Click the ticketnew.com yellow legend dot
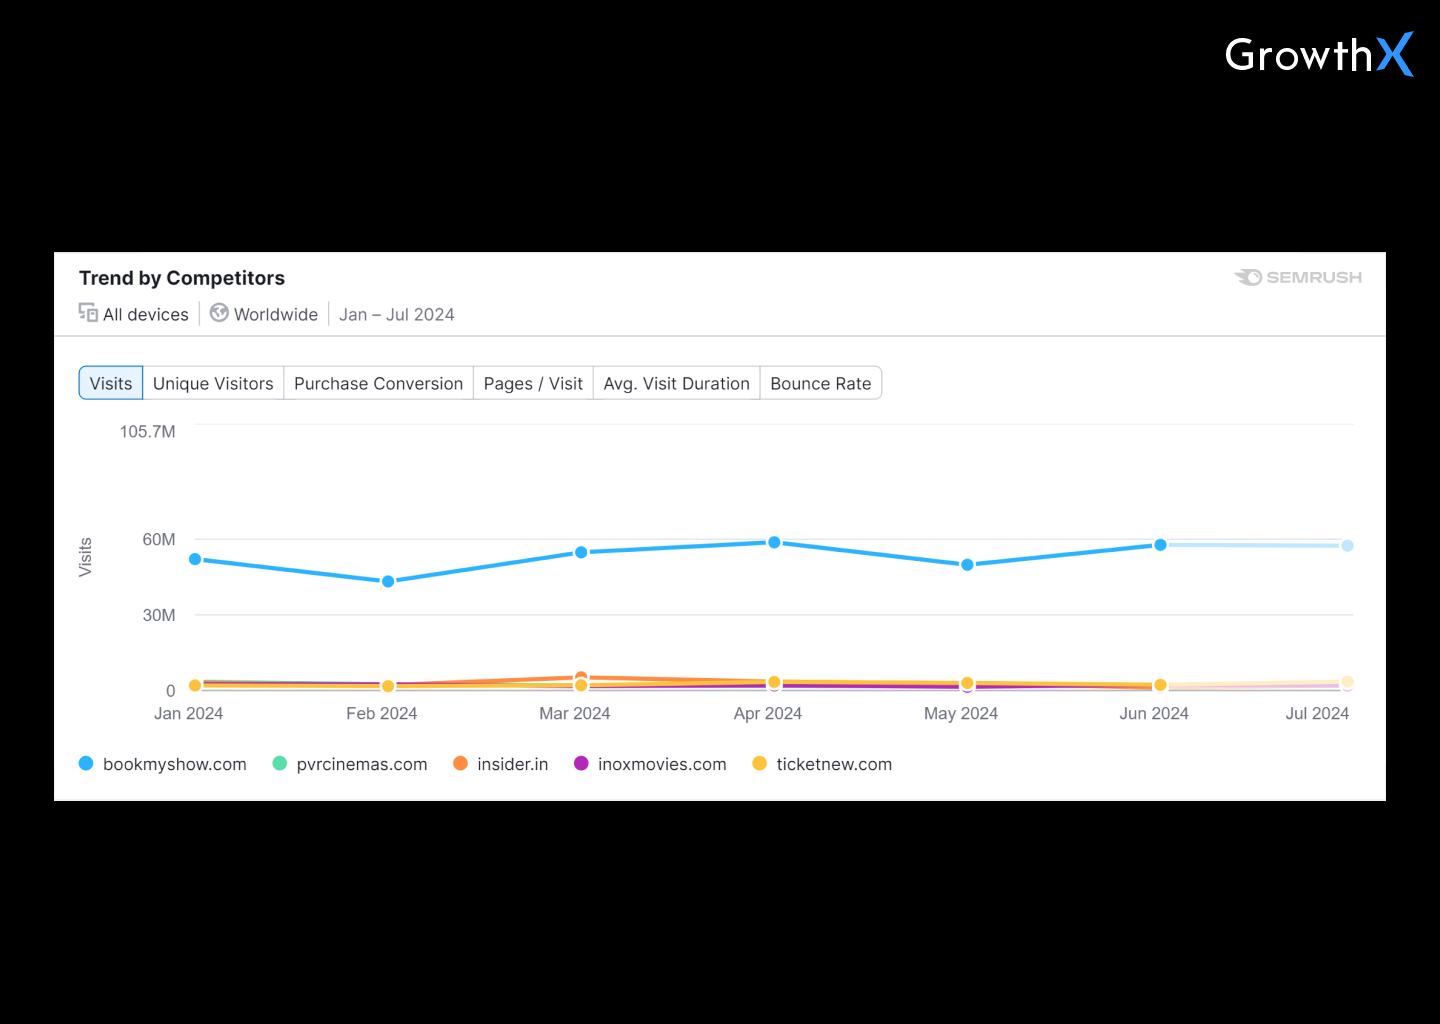This screenshot has height=1024, width=1440. 760,764
